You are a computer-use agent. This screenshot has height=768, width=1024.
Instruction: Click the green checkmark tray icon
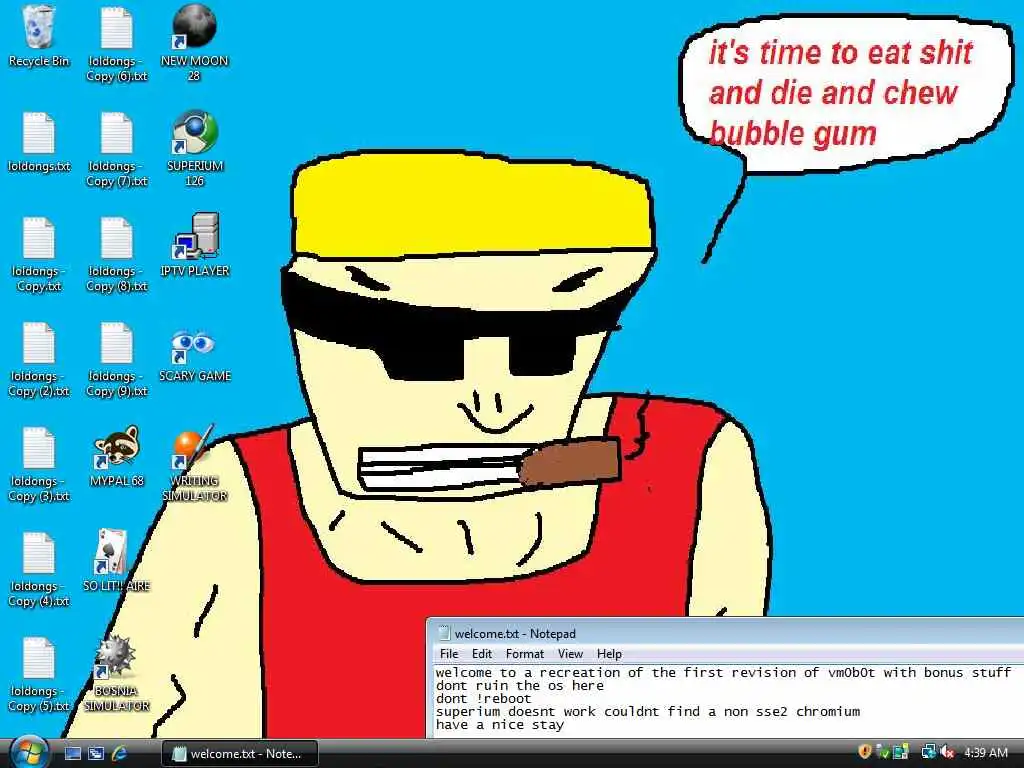pos(883,752)
